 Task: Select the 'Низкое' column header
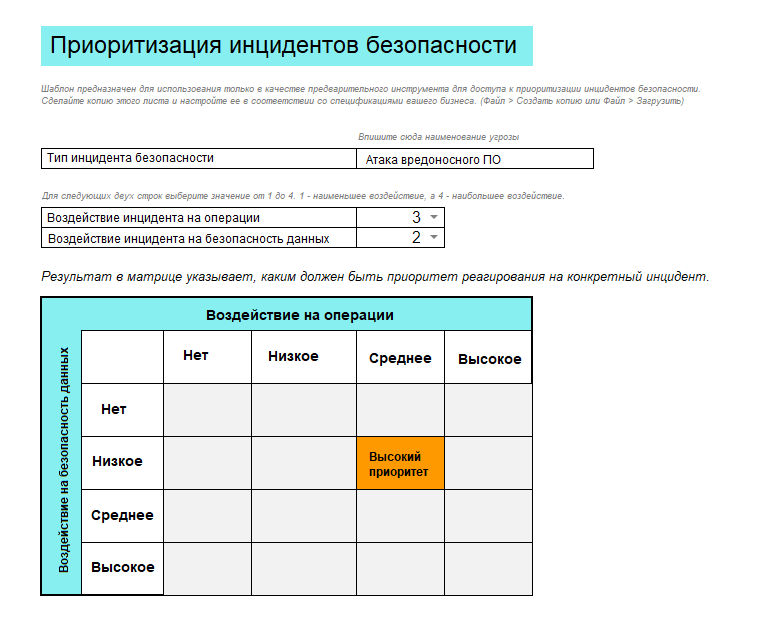(x=293, y=356)
